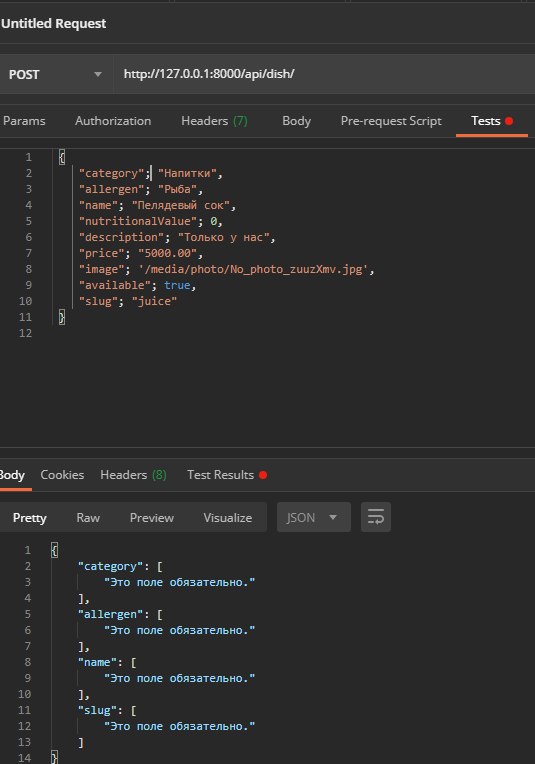Click the request URL input field
The width and height of the screenshot is (535, 764).
tap(324, 74)
